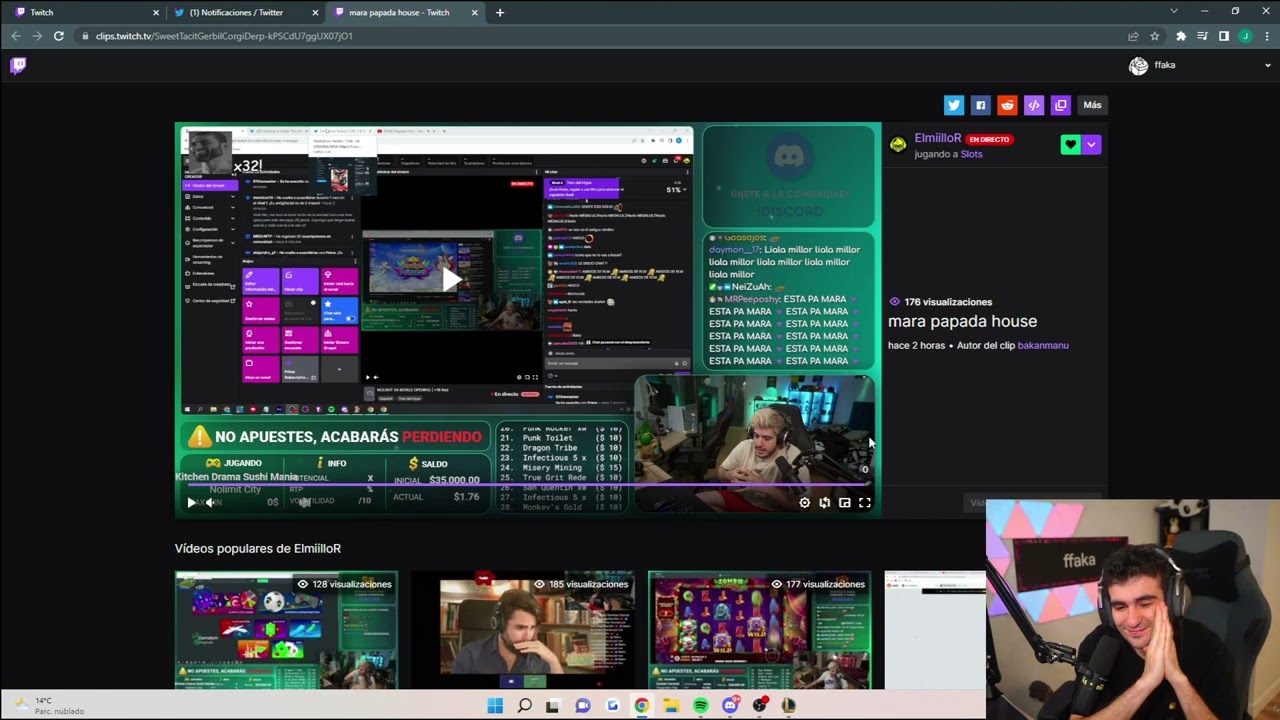Play the clip with the center play button
Viewport: 1280px width, 720px height.
pyautogui.click(x=450, y=281)
